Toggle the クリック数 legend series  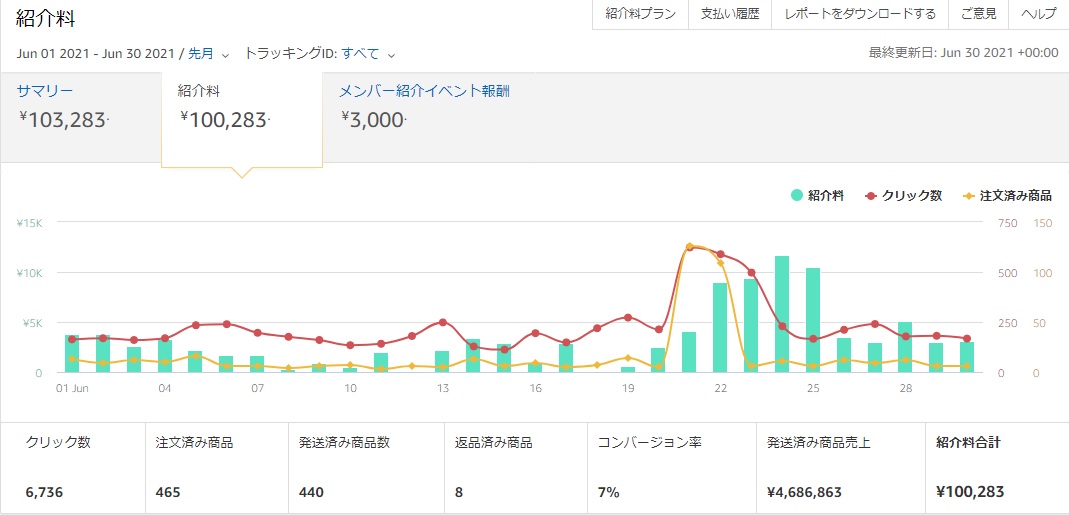tap(903, 196)
